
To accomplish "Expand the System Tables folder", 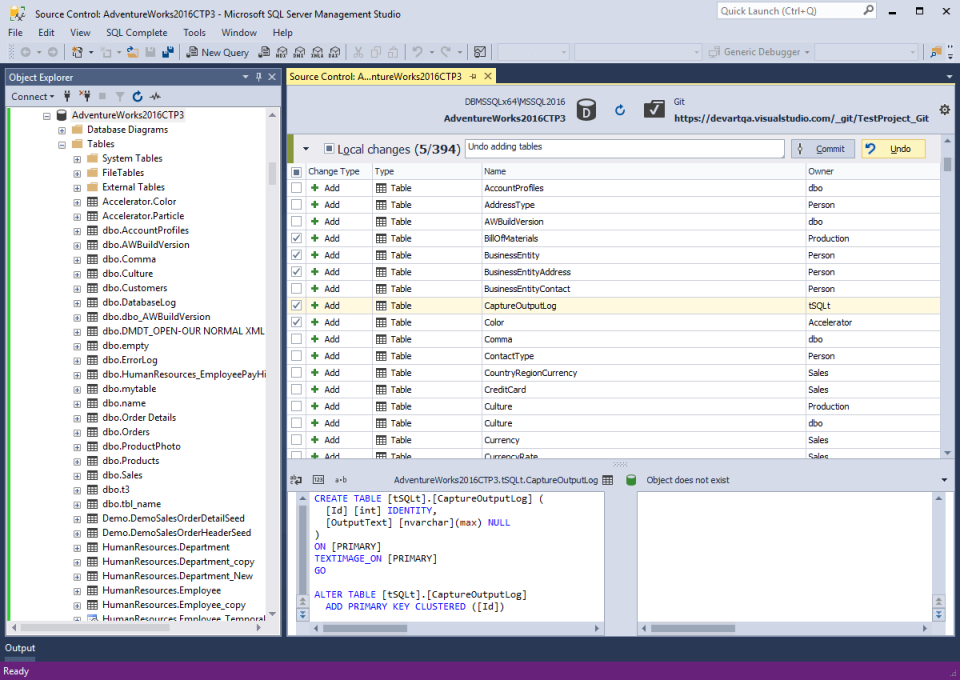I will 78,158.
